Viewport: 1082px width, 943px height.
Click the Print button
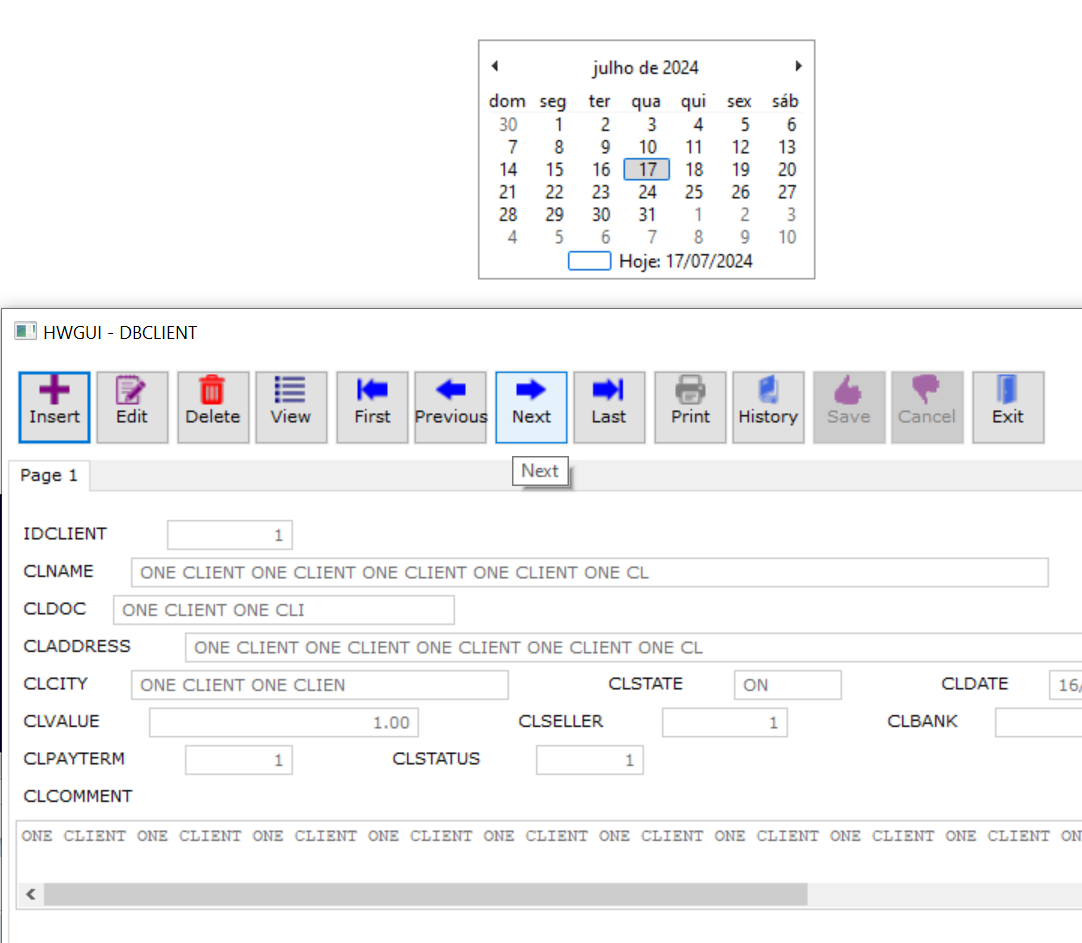click(690, 407)
